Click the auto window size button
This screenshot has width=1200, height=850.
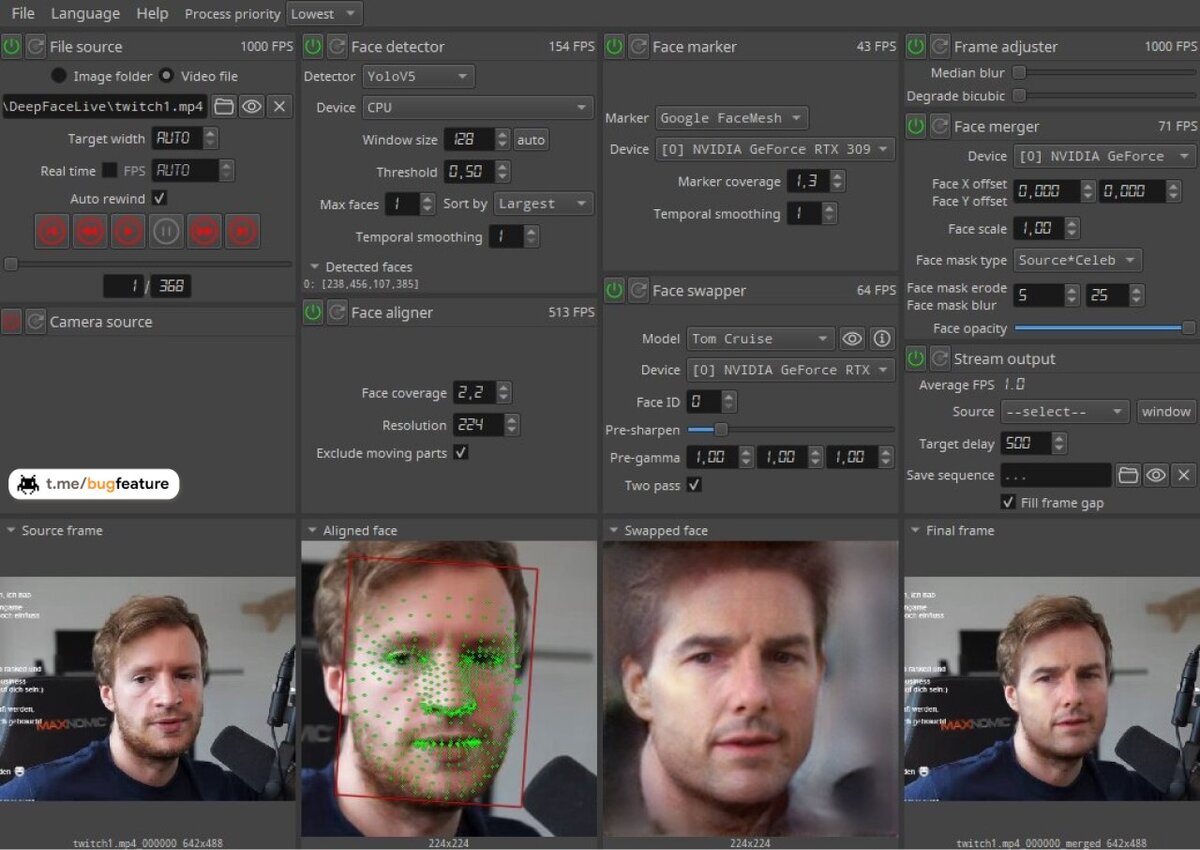point(531,140)
